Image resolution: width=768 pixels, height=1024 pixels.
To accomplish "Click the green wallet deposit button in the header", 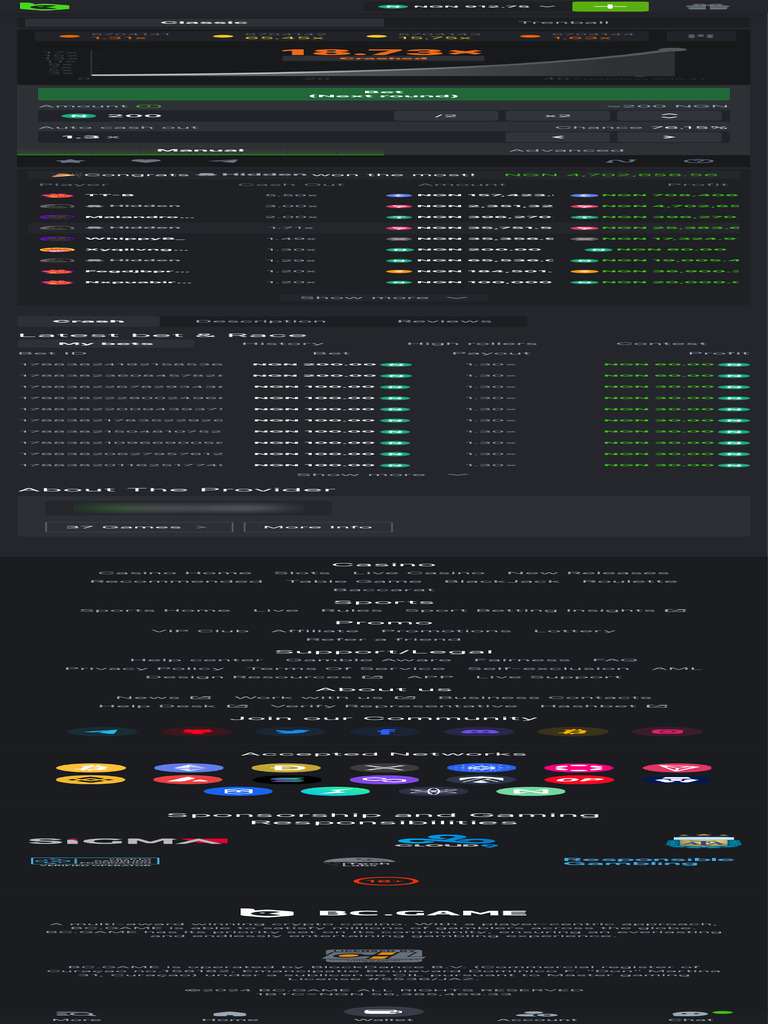I will [x=610, y=6].
